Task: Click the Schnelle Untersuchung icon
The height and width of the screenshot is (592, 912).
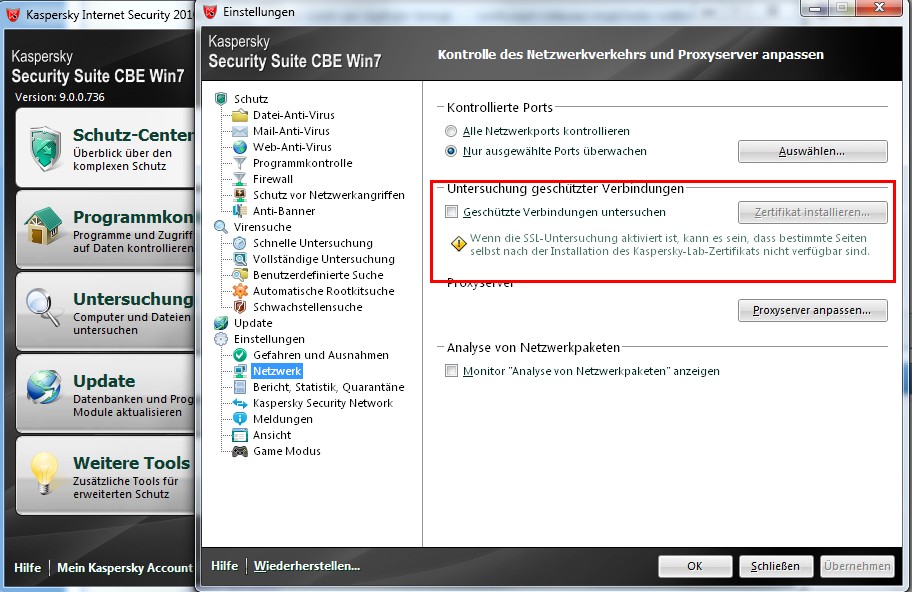Action: (240, 243)
